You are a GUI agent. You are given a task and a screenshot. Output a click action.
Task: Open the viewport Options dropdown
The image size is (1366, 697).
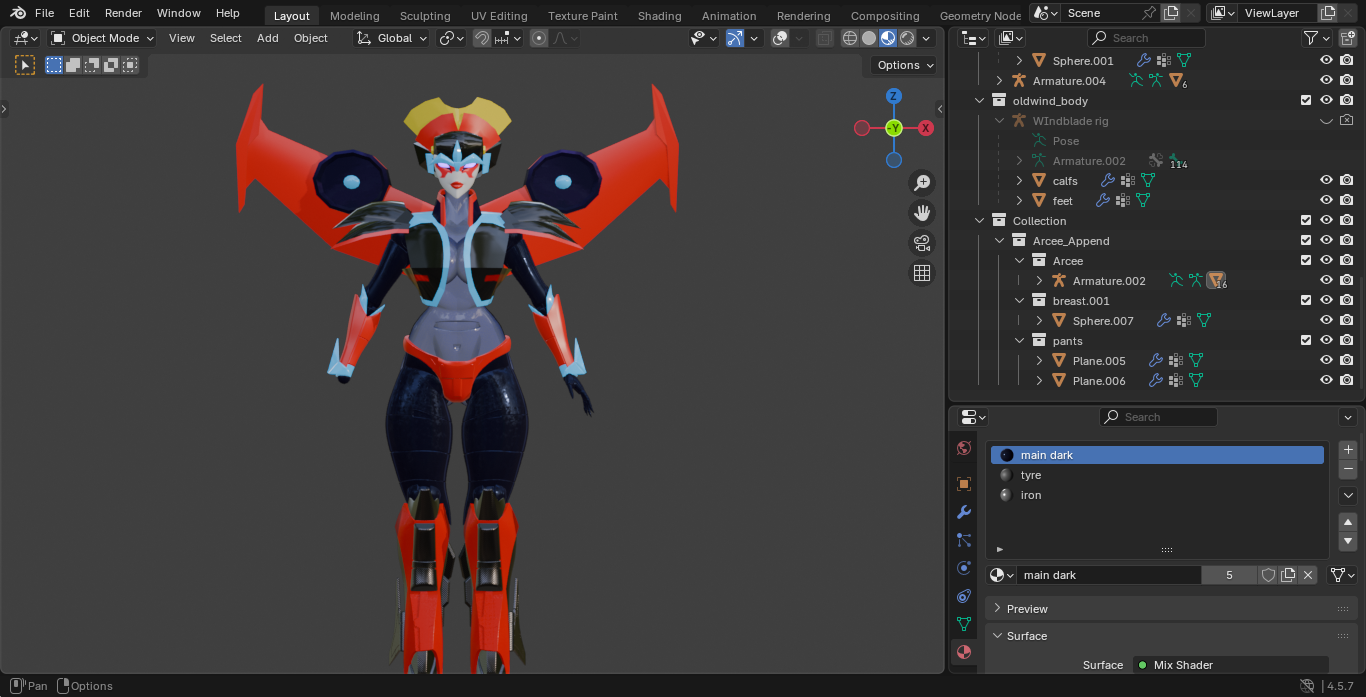coord(904,65)
